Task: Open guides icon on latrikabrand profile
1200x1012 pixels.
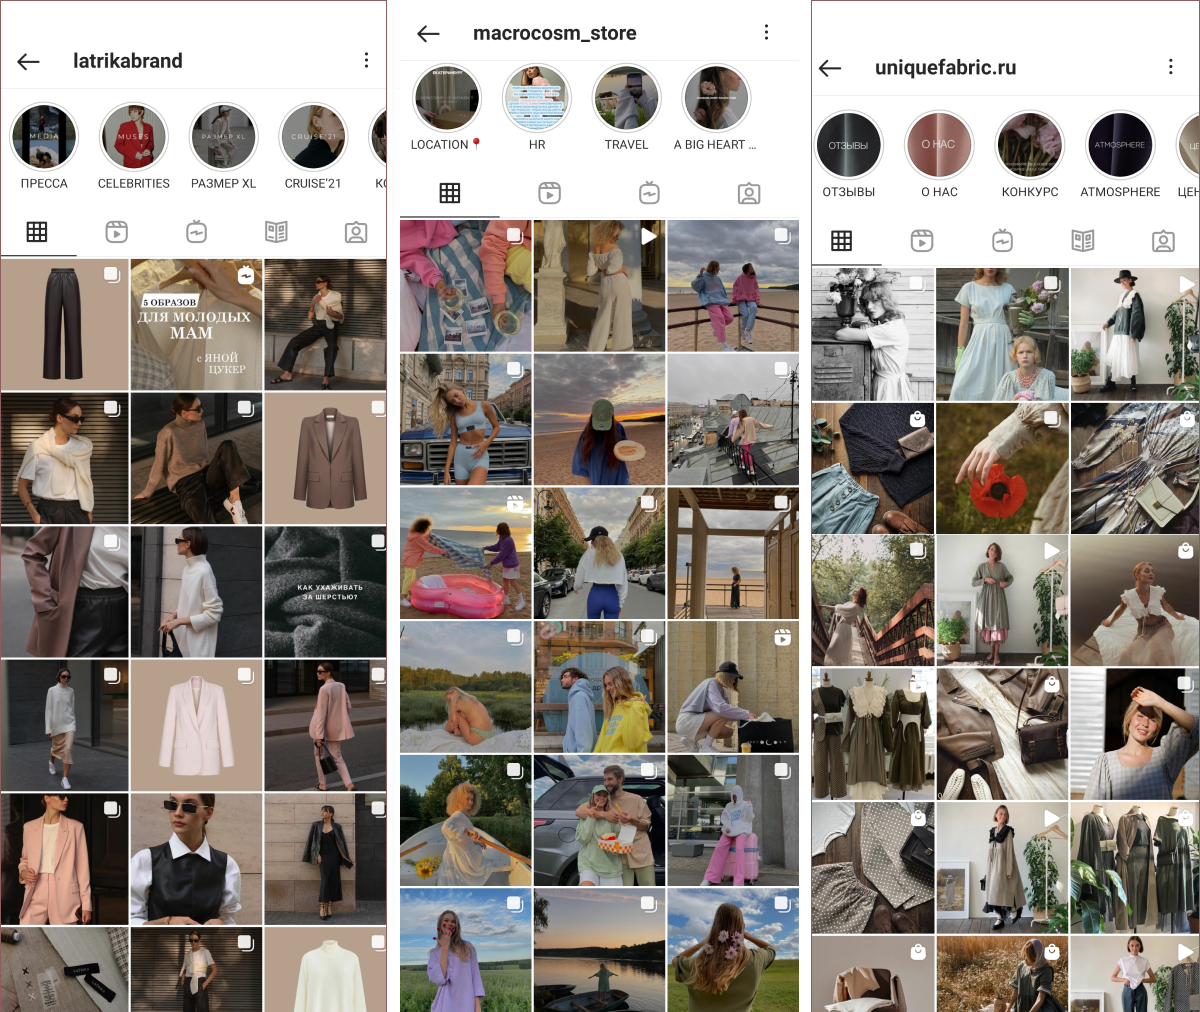Action: [276, 233]
